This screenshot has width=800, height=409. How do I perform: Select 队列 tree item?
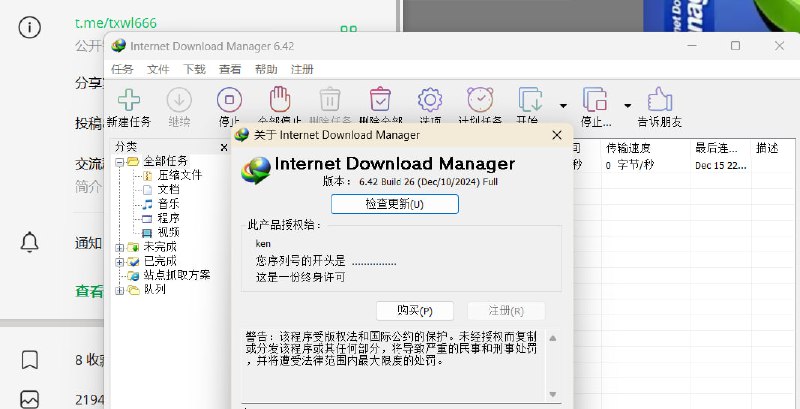click(154, 290)
